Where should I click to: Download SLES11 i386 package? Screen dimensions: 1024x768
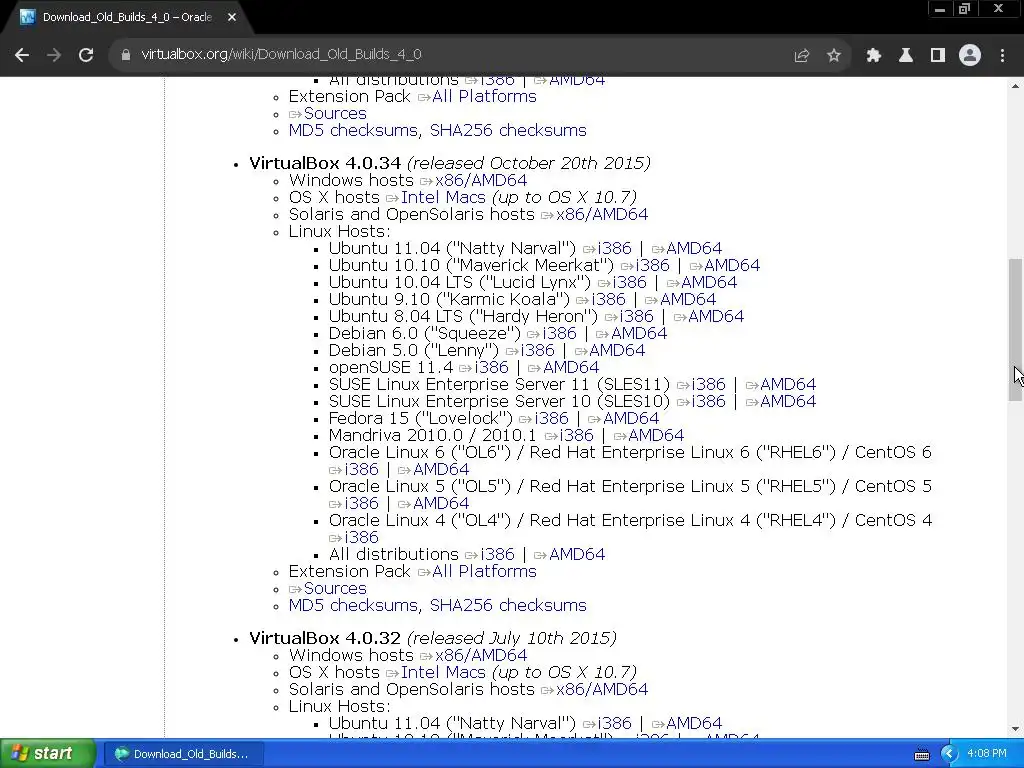click(x=709, y=384)
